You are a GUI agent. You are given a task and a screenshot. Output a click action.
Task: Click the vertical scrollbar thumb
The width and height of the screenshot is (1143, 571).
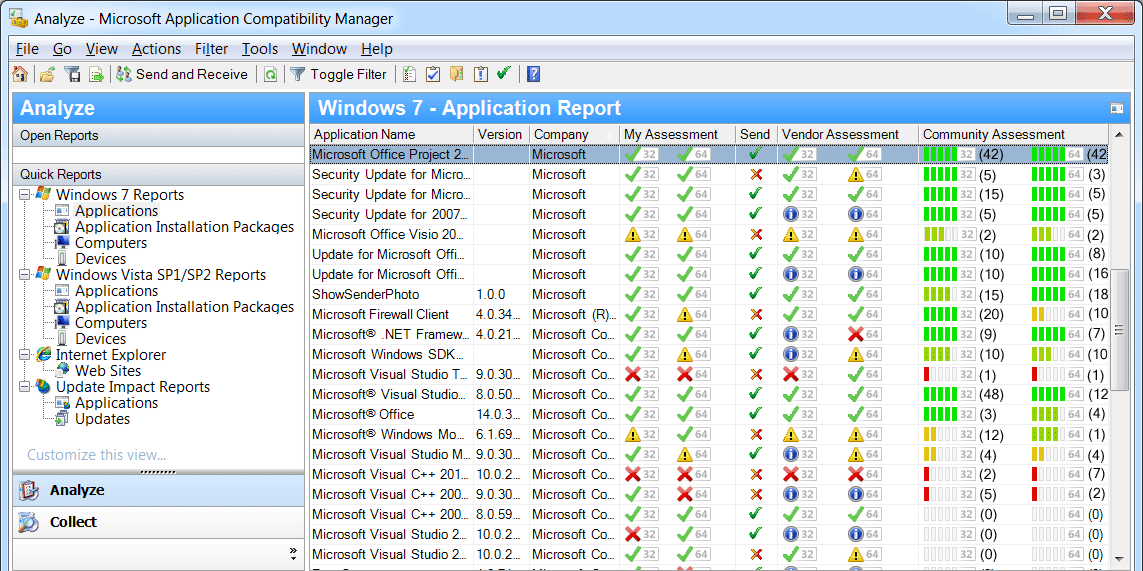[x=1118, y=330]
